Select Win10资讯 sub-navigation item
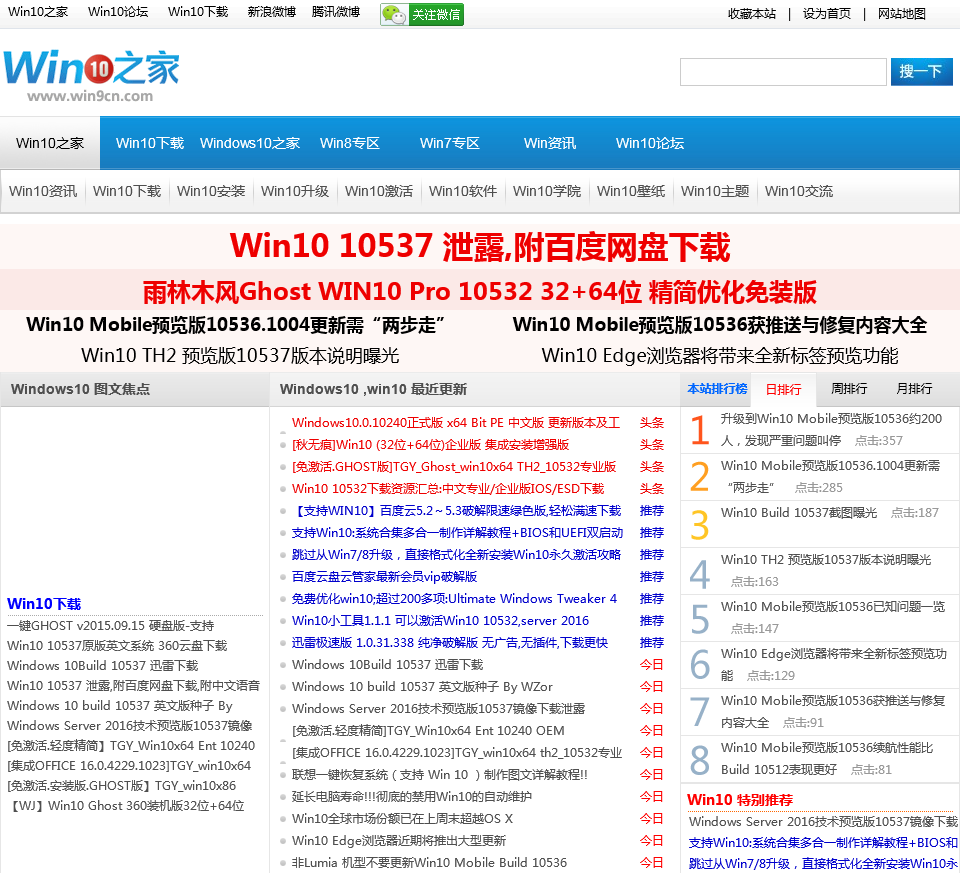Screen dimensions: 960x873 coord(43,191)
